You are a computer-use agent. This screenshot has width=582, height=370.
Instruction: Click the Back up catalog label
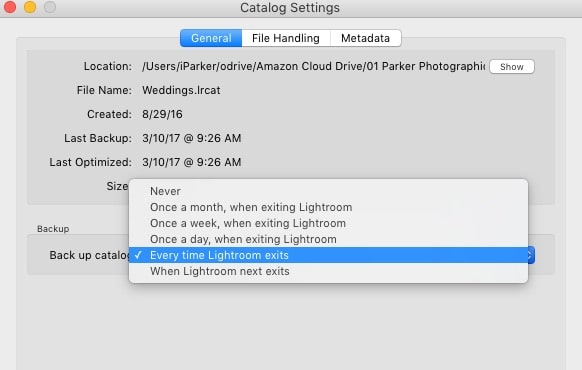tap(89, 255)
